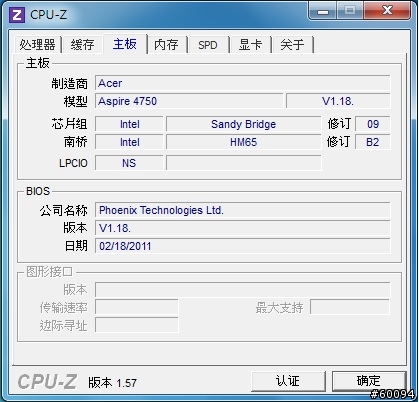The width and height of the screenshot is (419, 402).
Task: Click the 版本 1.57 text at bottom
Action: tap(112, 383)
